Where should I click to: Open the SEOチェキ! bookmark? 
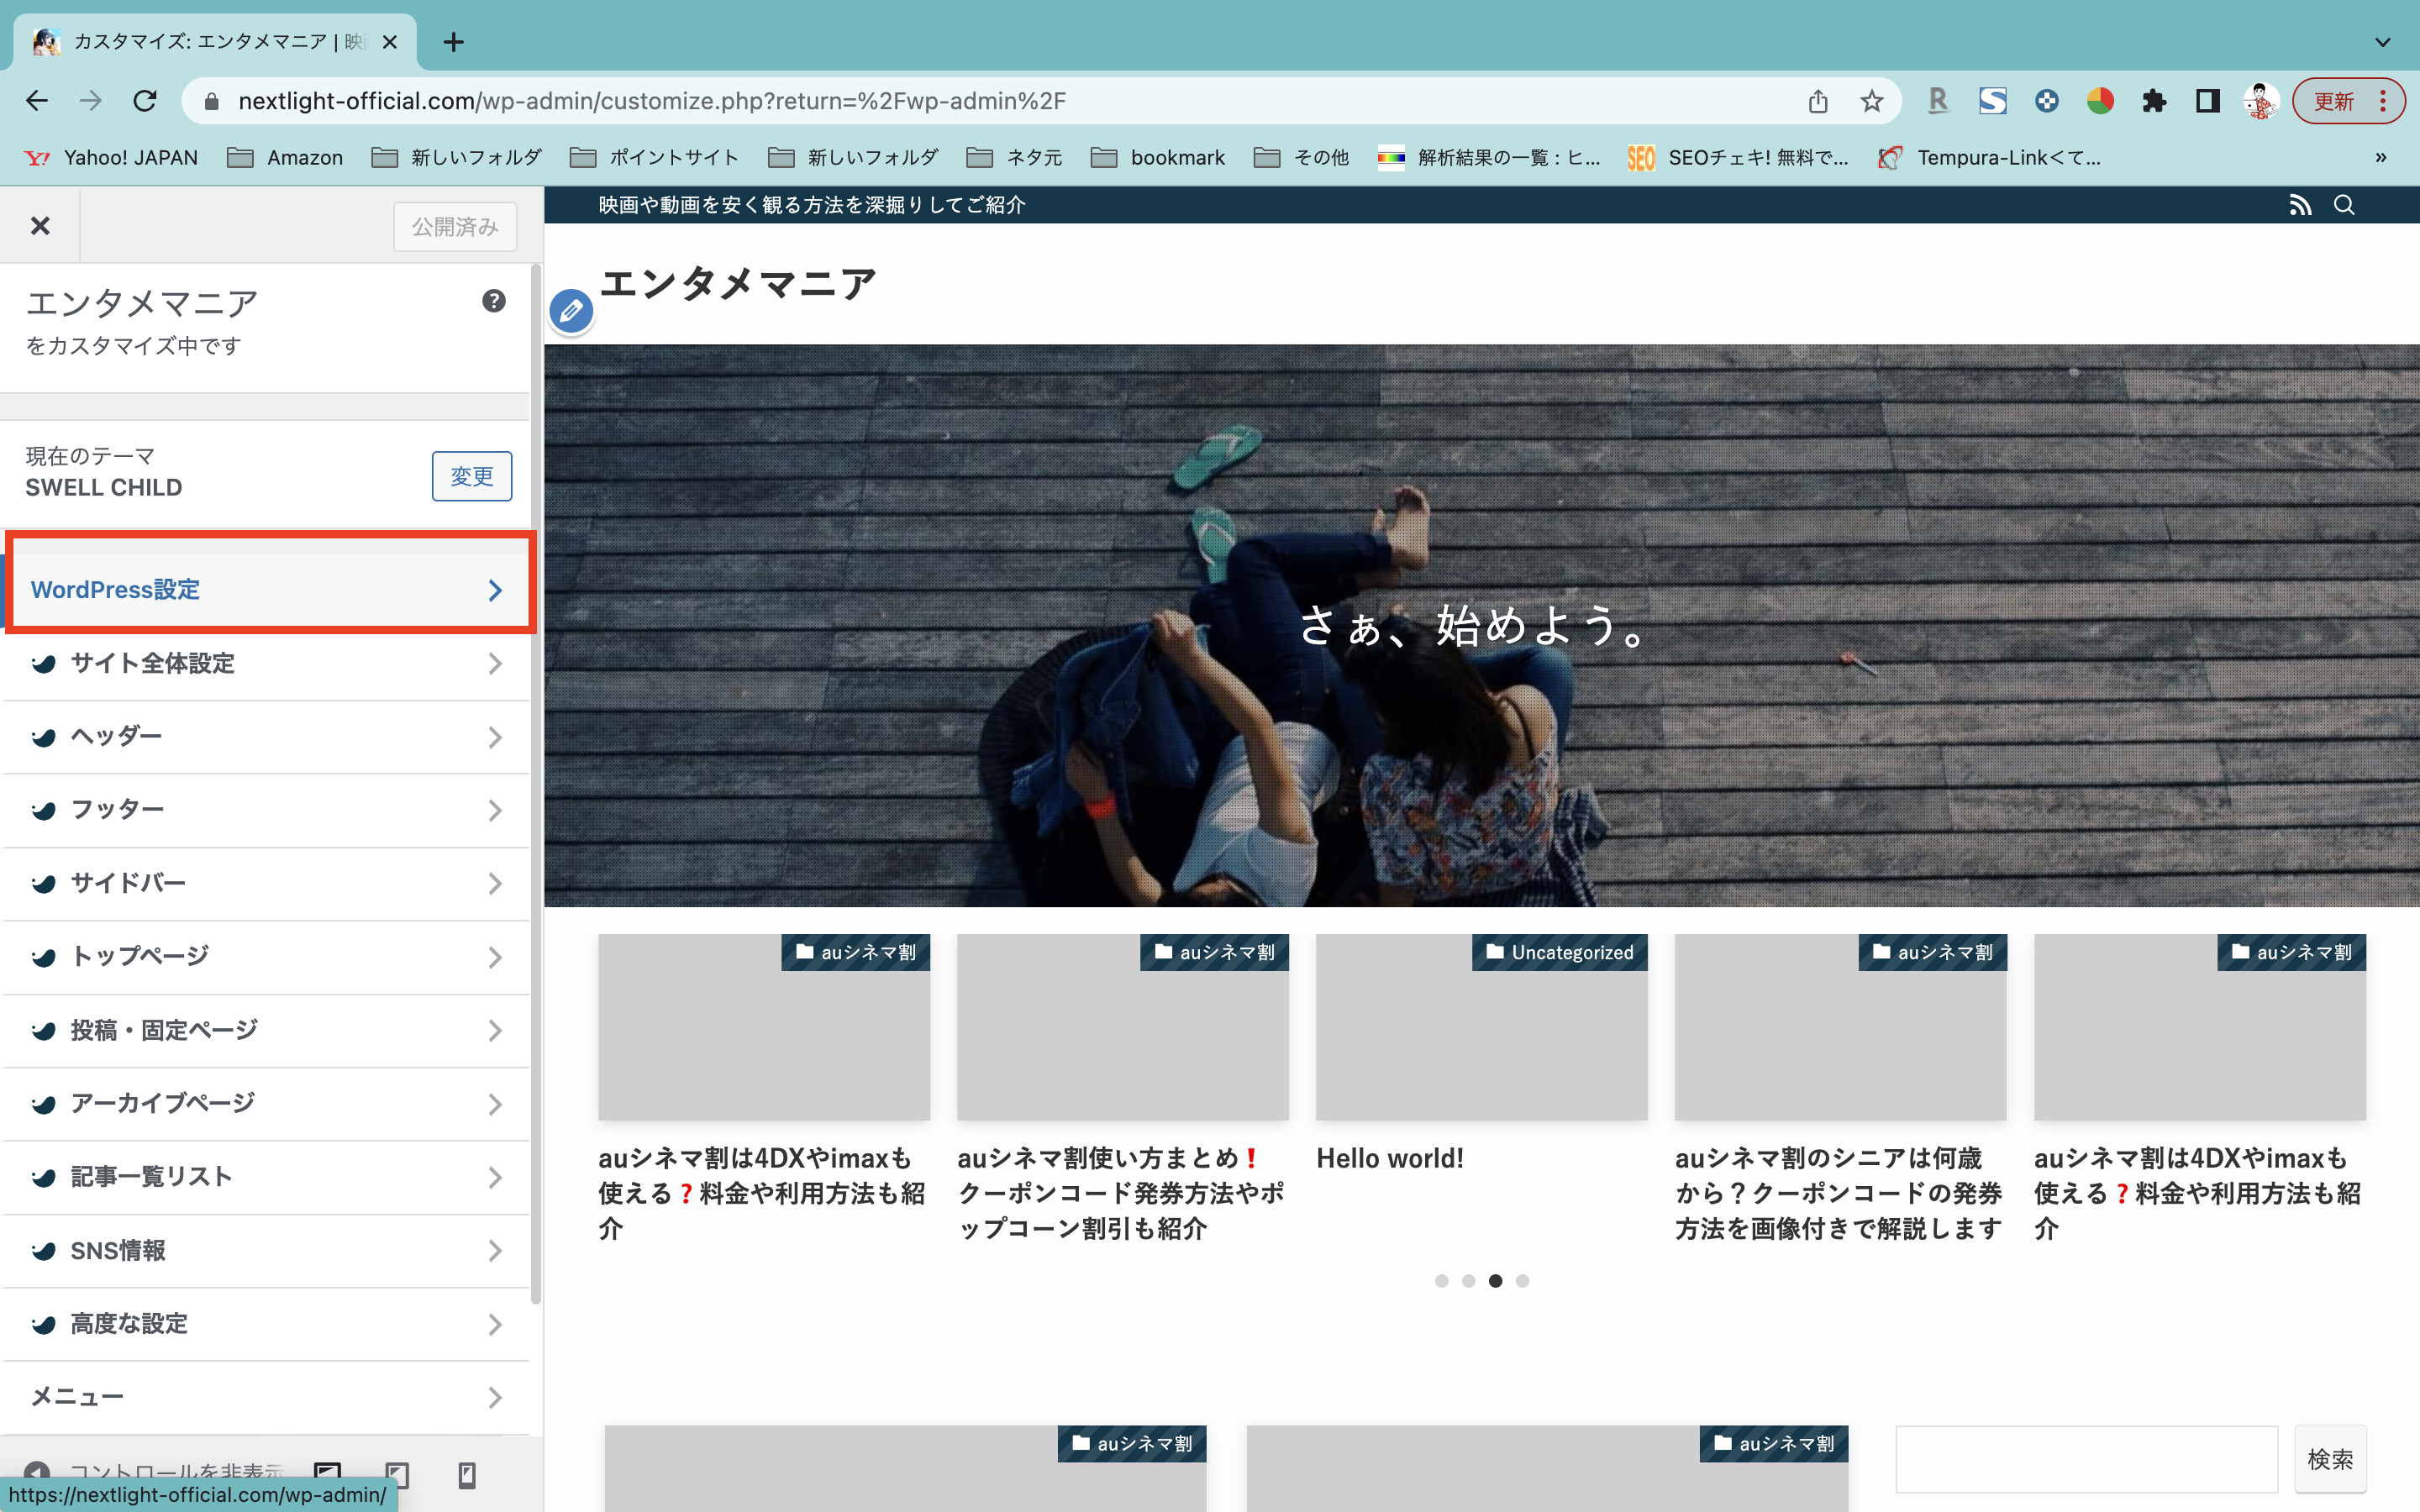coord(1738,157)
